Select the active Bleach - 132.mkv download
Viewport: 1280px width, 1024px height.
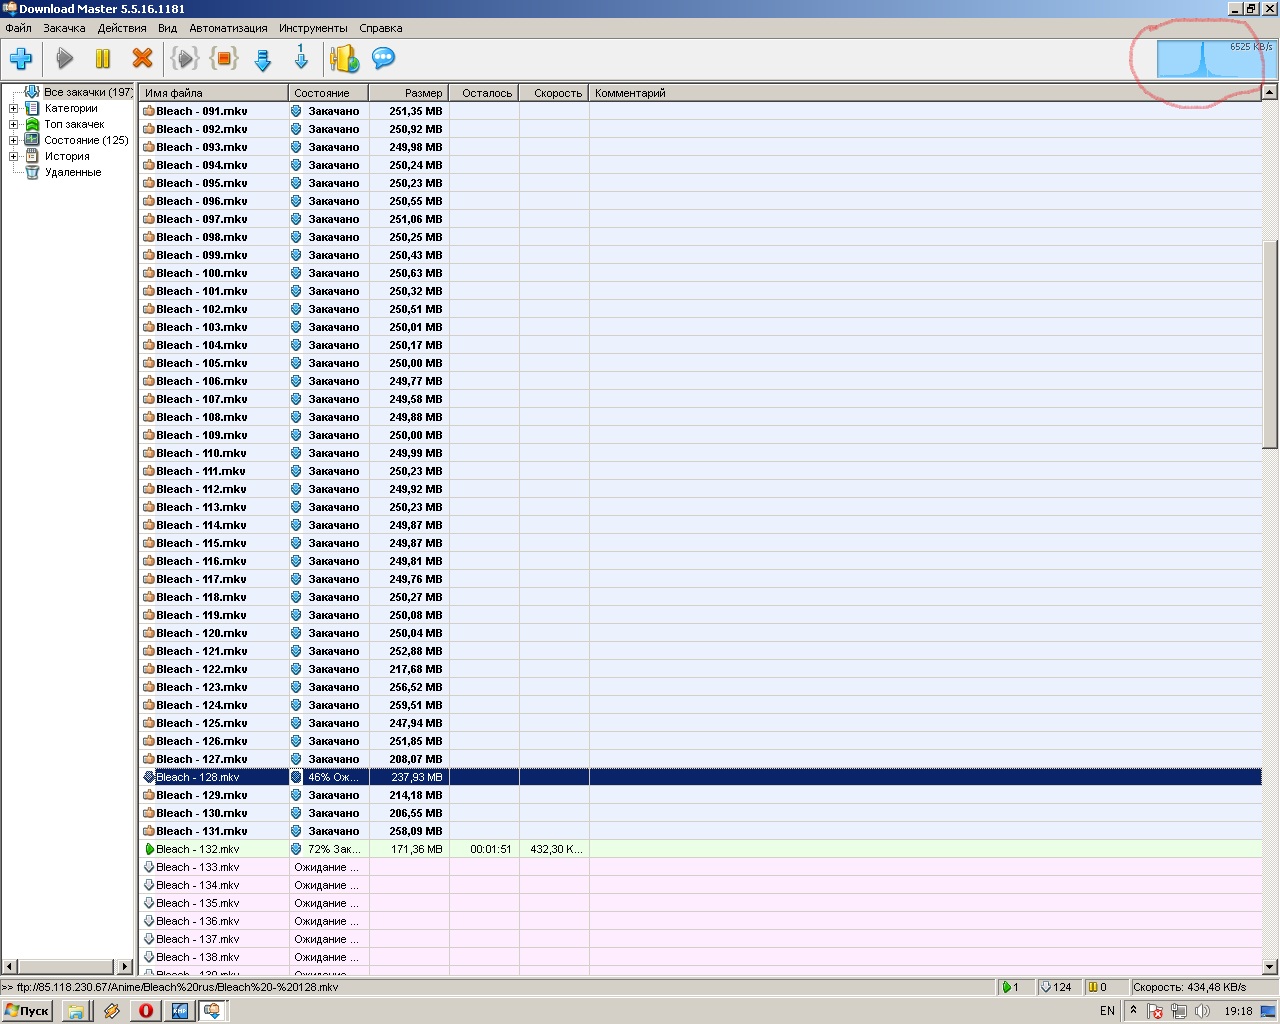tap(700, 849)
